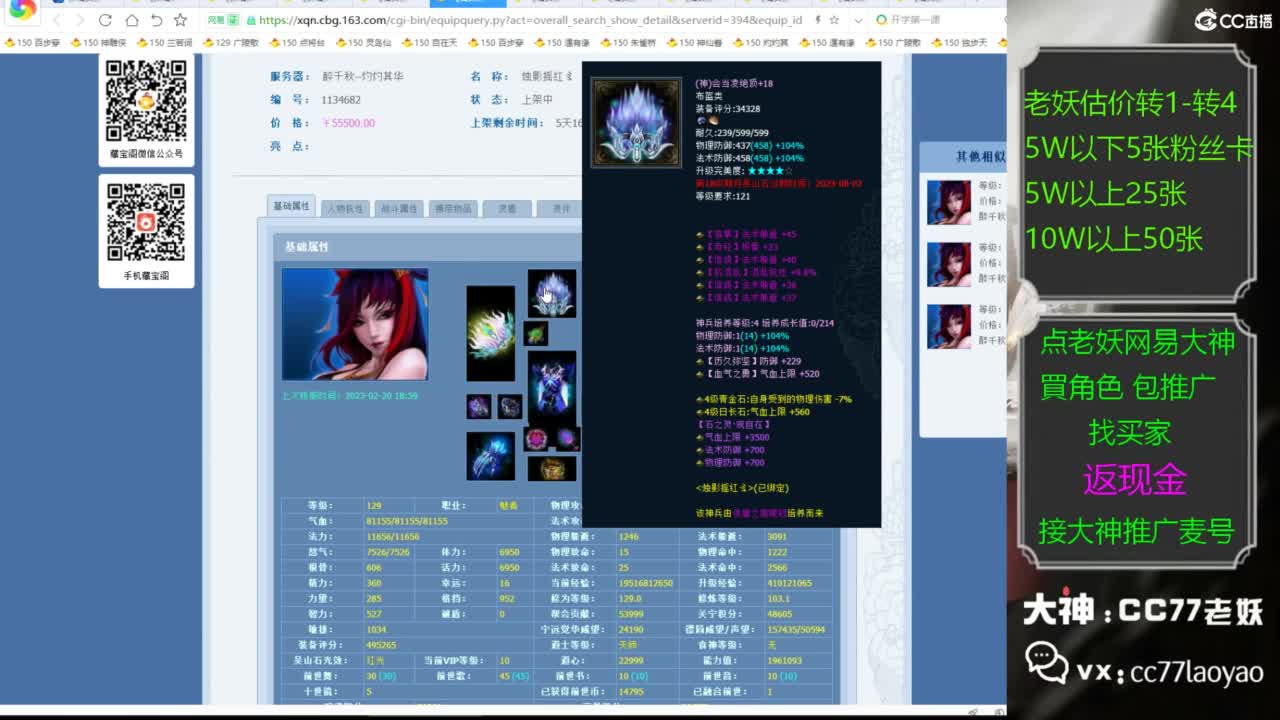Click the red-haired character portrait
The width and height of the screenshot is (1280, 720).
coord(355,324)
